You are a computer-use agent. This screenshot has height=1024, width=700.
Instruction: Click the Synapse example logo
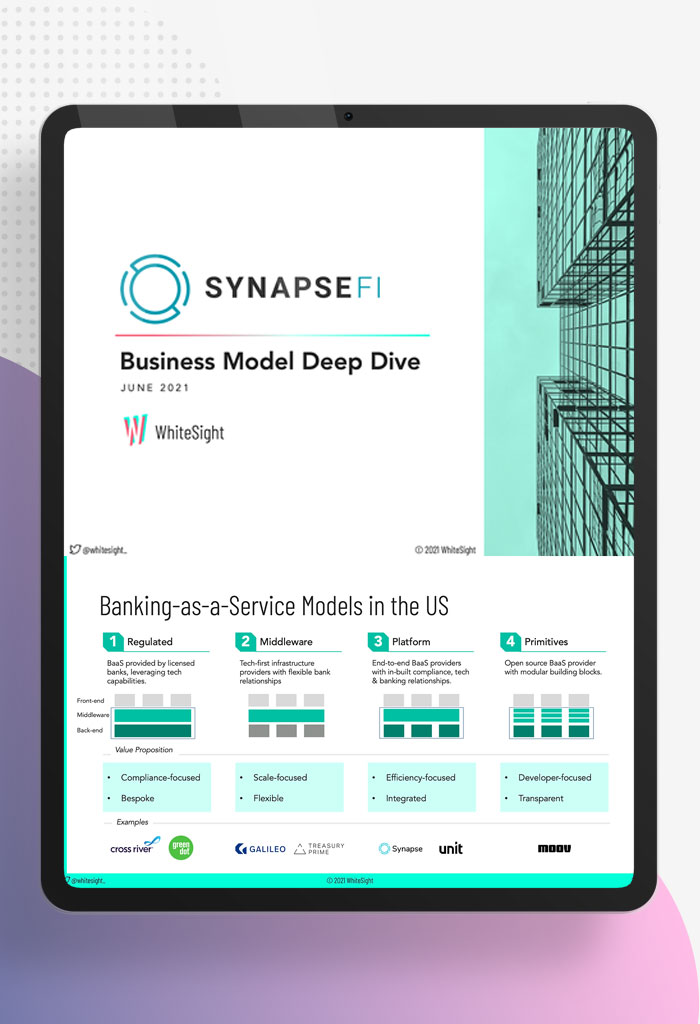pyautogui.click(x=400, y=848)
